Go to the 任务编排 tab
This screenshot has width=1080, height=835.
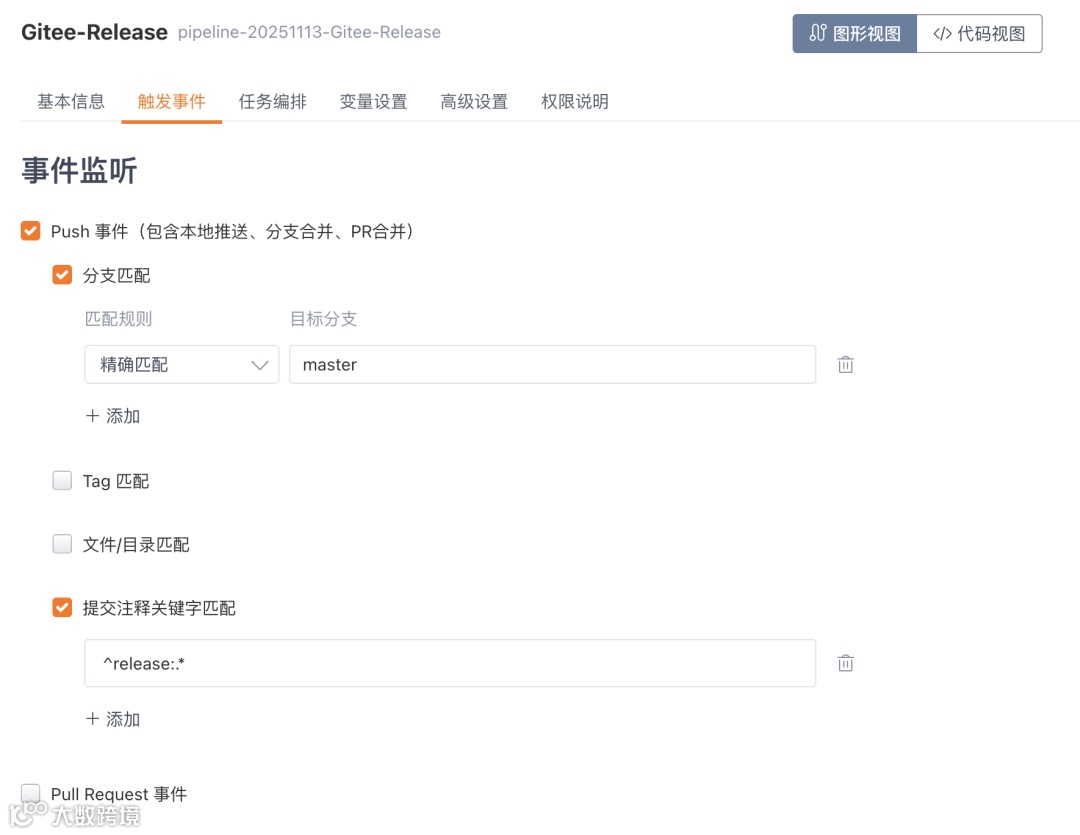point(272,101)
